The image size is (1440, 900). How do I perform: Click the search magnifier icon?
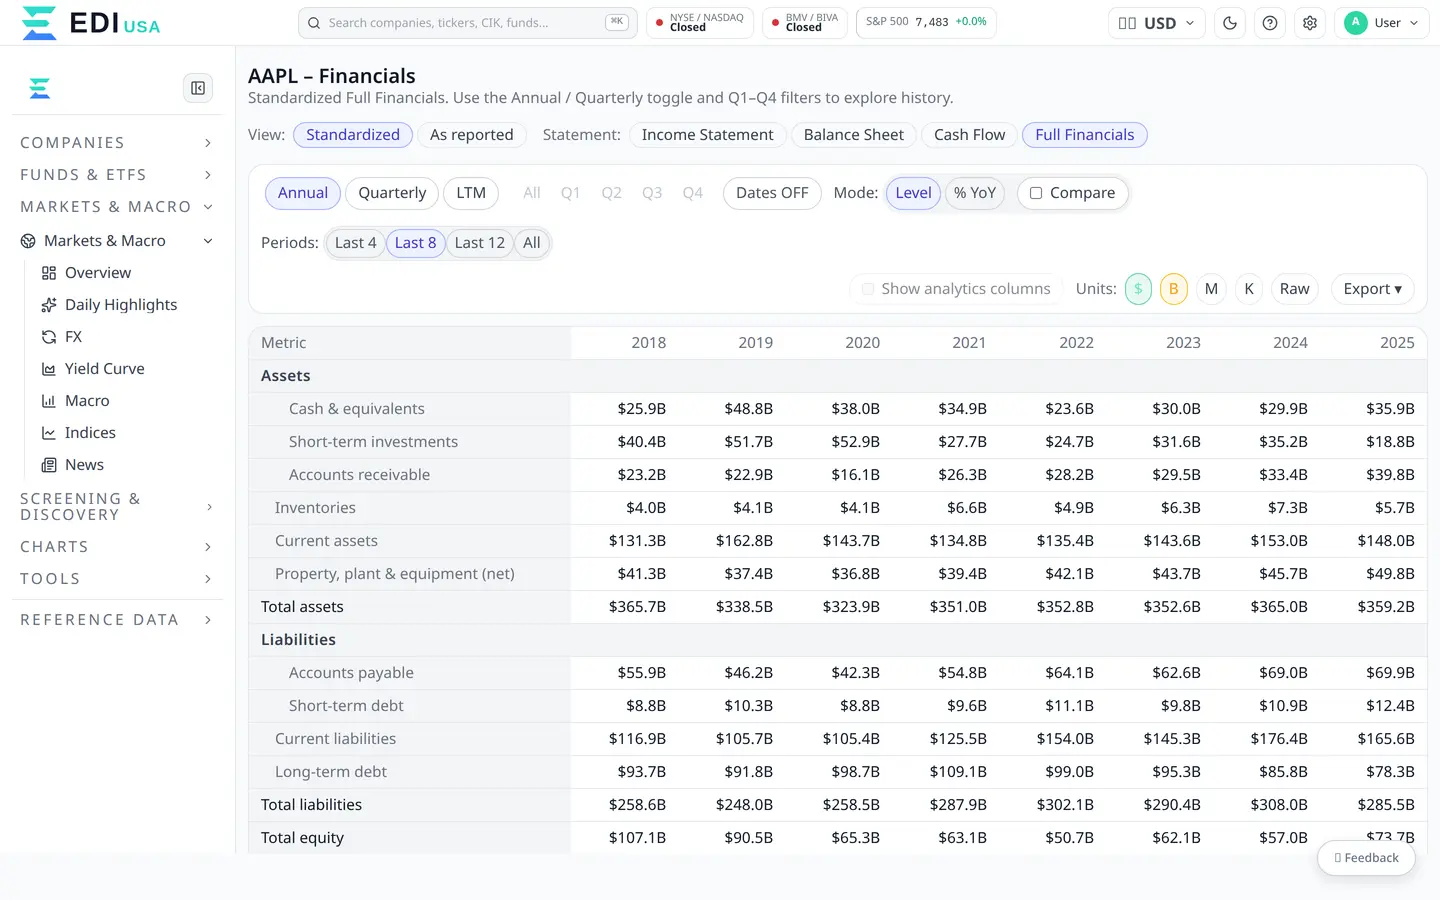click(x=314, y=23)
